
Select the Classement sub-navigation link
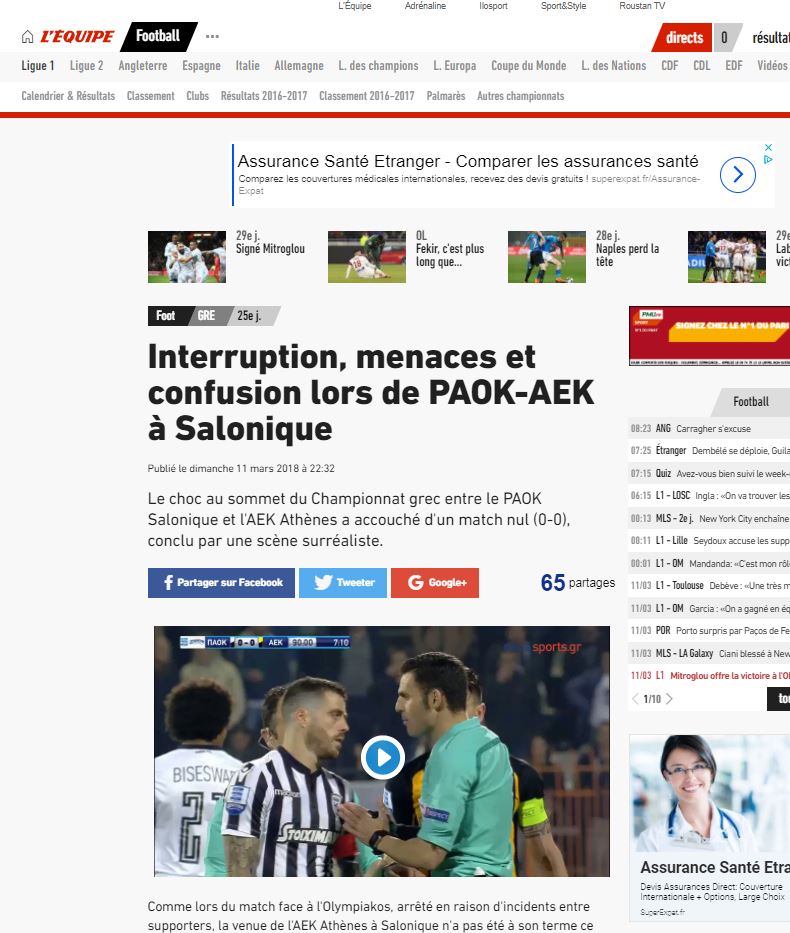tap(151, 96)
